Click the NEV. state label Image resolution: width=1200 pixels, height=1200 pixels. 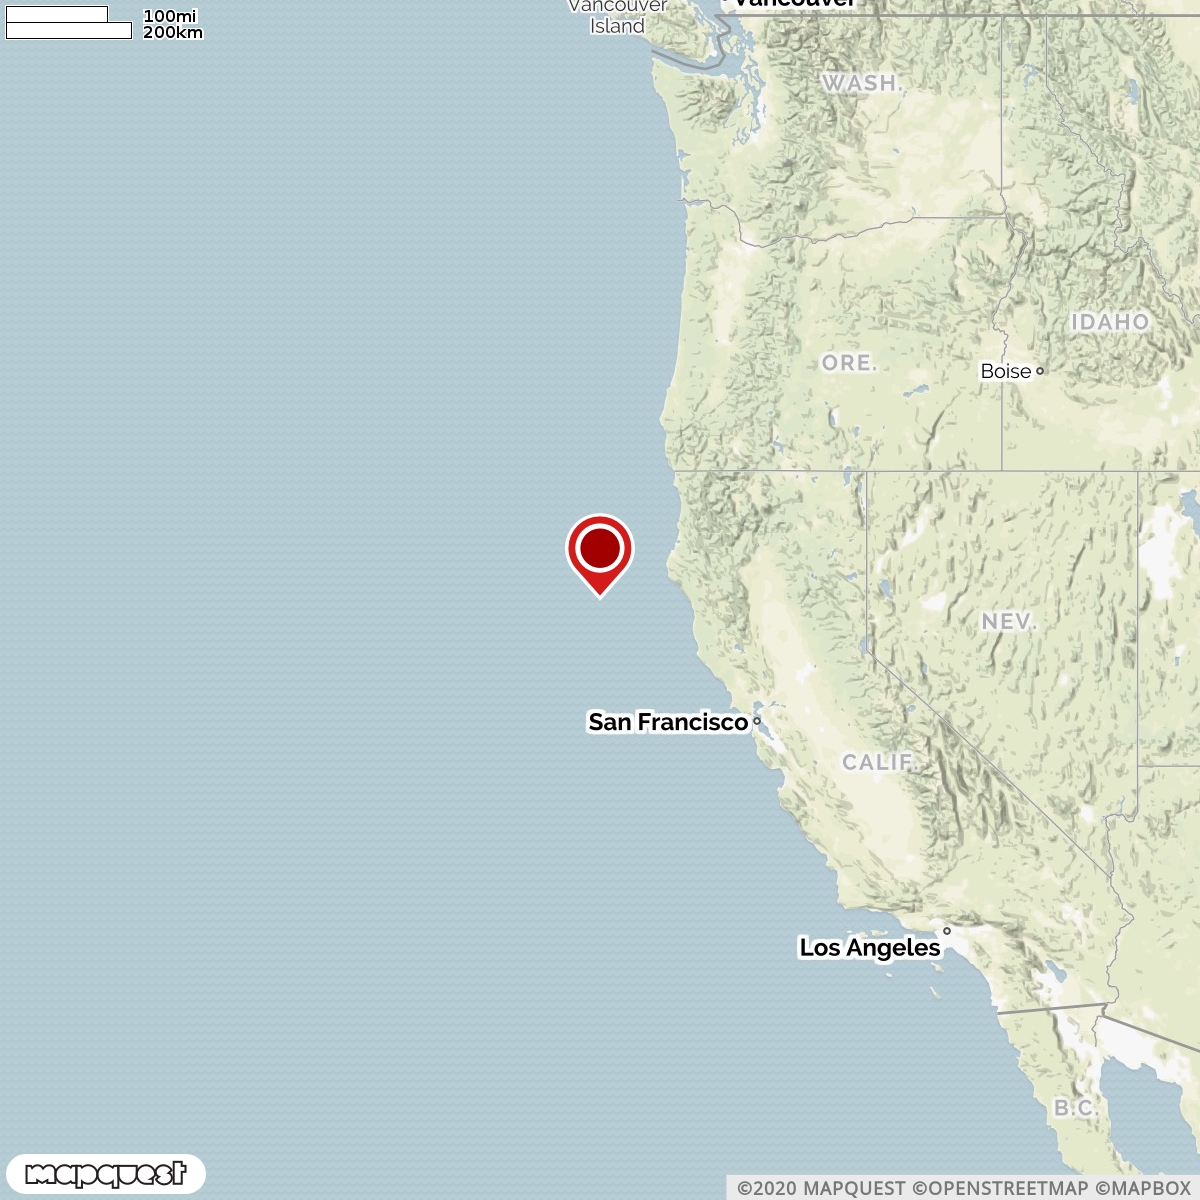[1008, 622]
